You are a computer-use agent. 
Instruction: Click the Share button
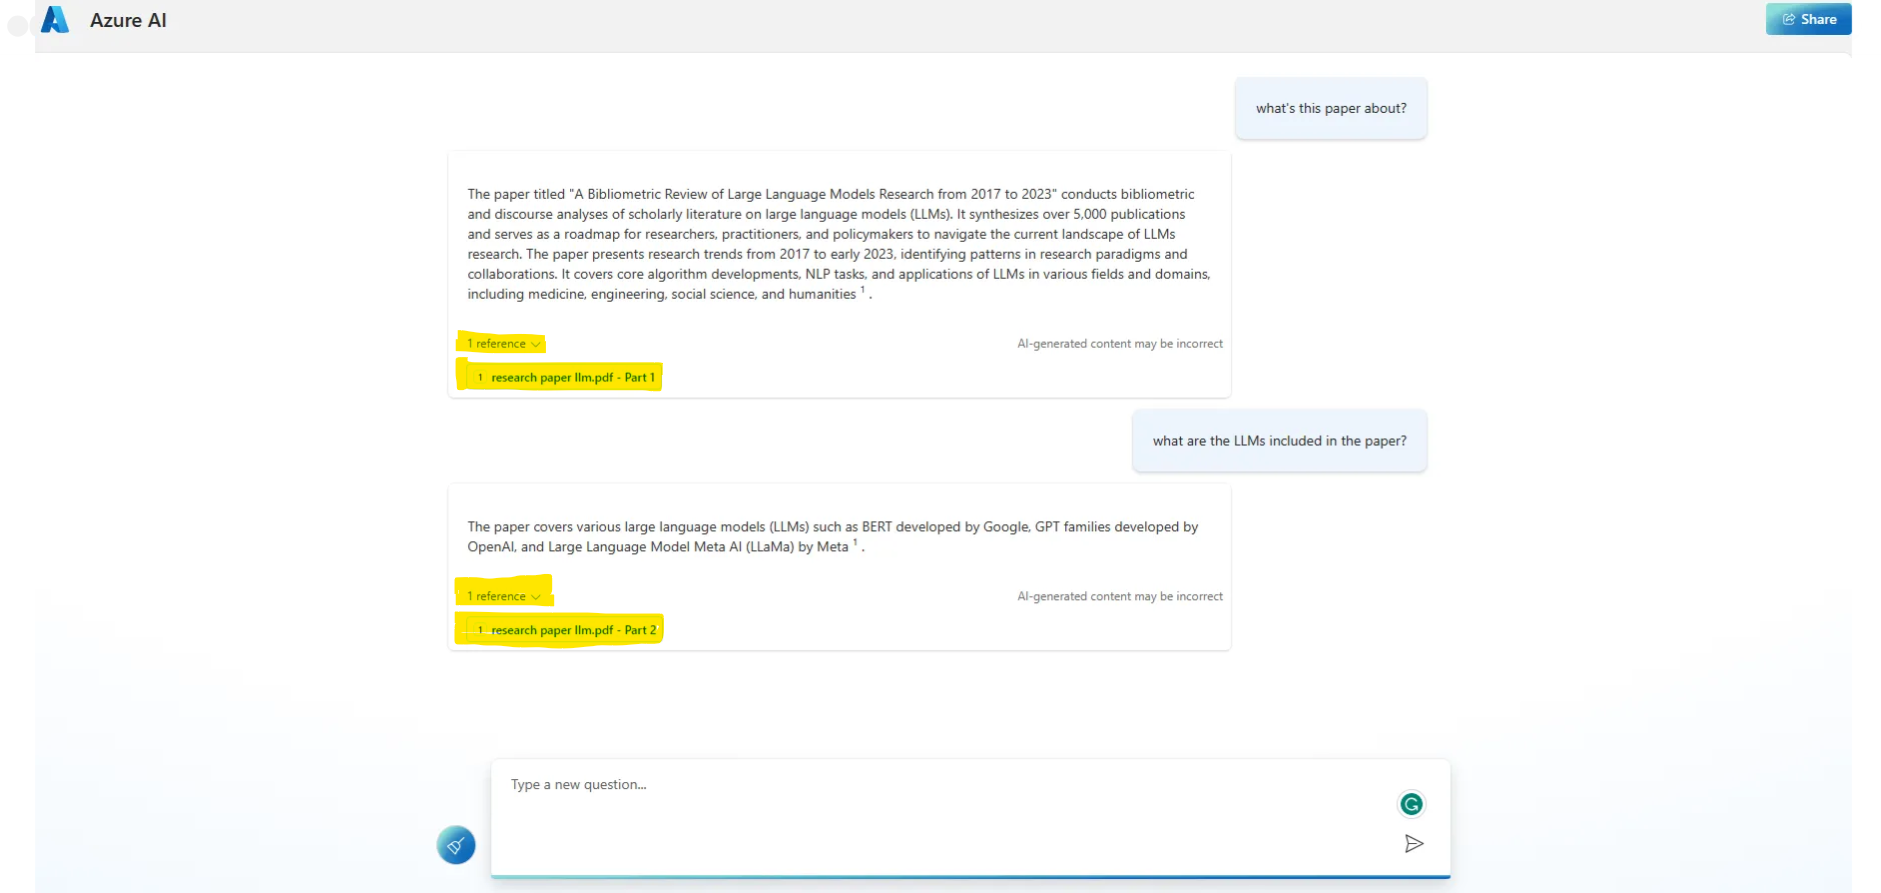coord(1808,19)
